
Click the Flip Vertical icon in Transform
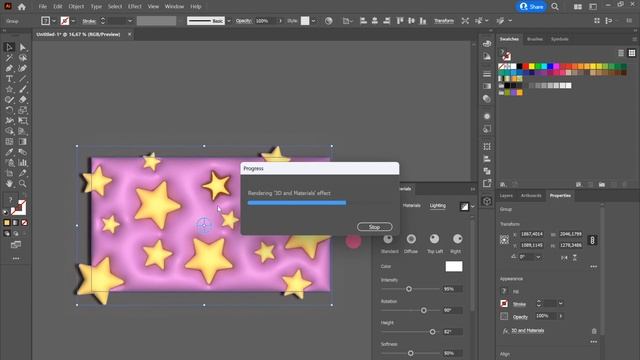[x=575, y=257]
